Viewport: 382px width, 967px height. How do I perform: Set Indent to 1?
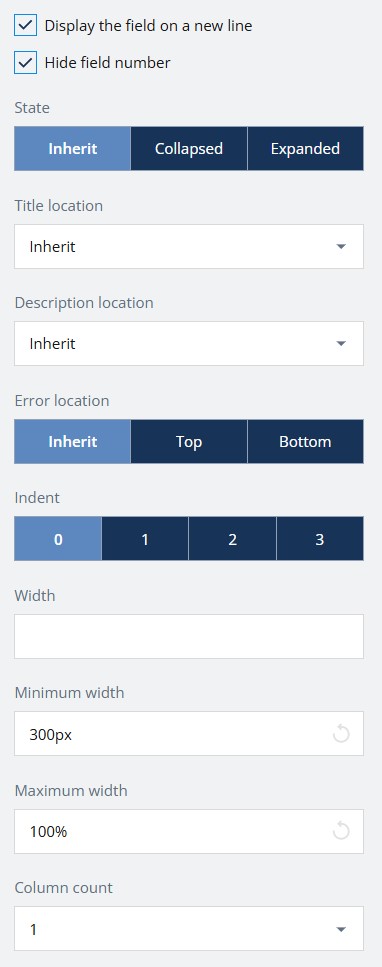coord(145,539)
